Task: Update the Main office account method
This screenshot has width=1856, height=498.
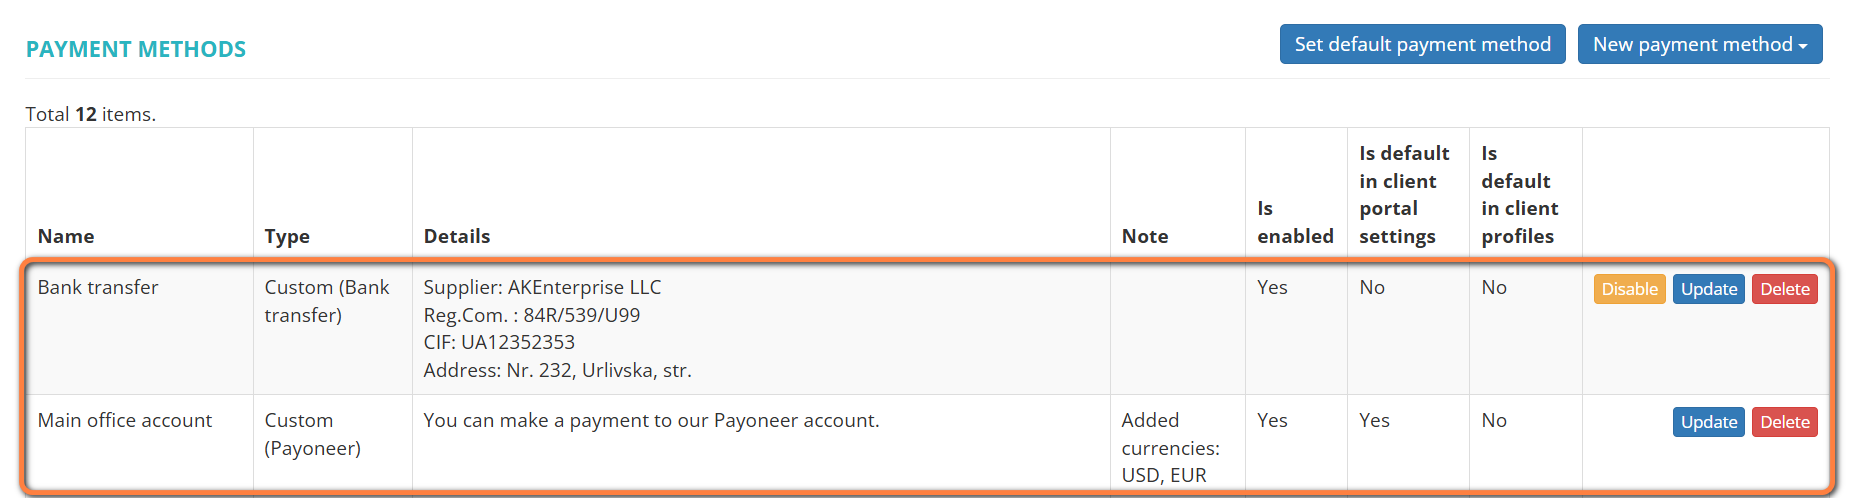Action: click(x=1708, y=422)
